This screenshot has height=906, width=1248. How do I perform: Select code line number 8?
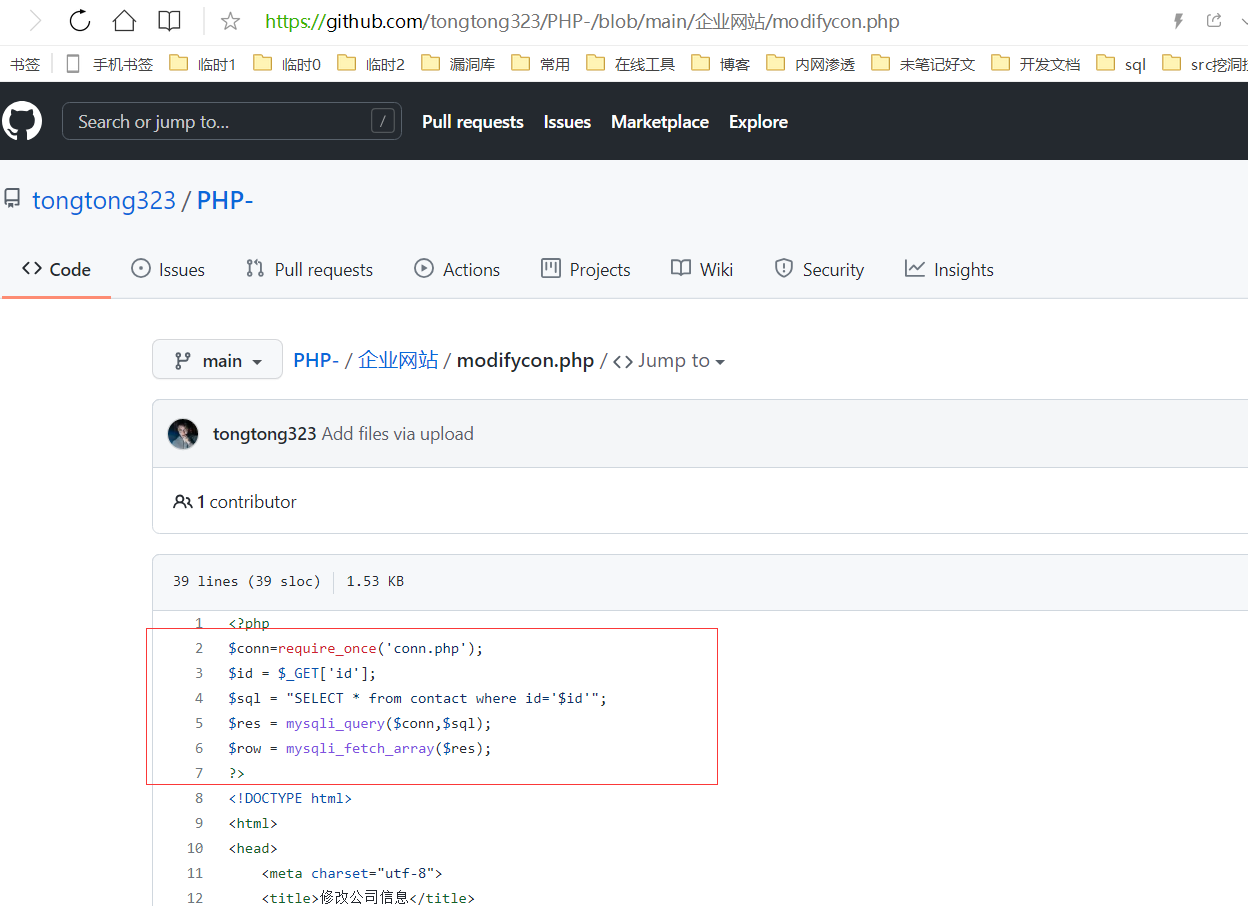199,798
